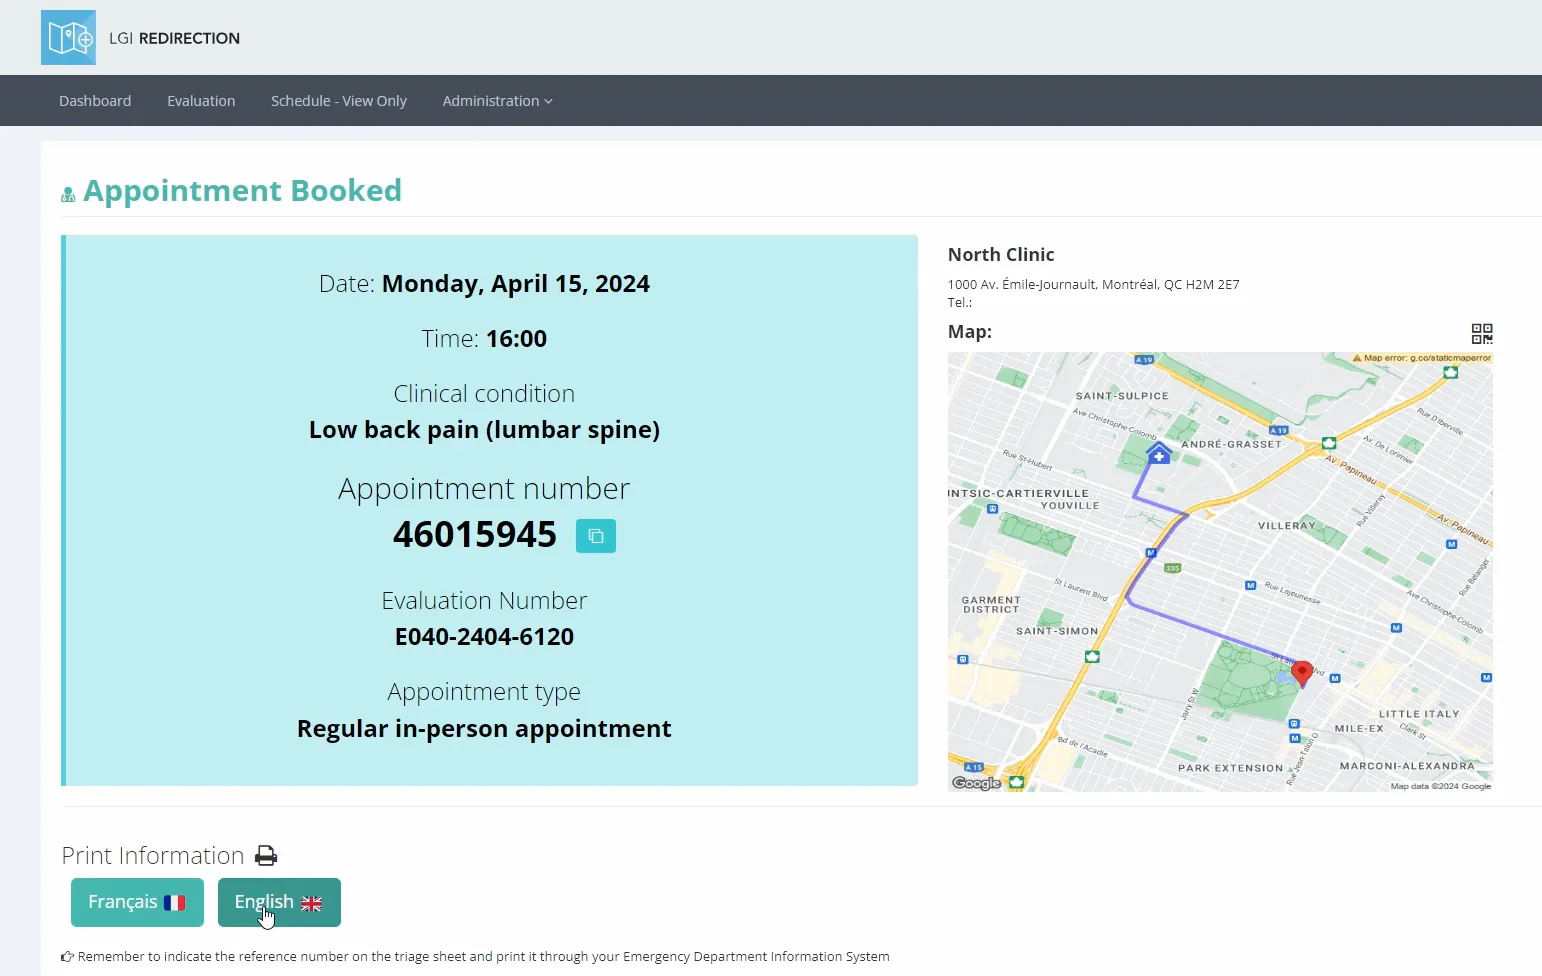1542x976 pixels.
Task: Click the North Clinic heading
Action: (1001, 255)
